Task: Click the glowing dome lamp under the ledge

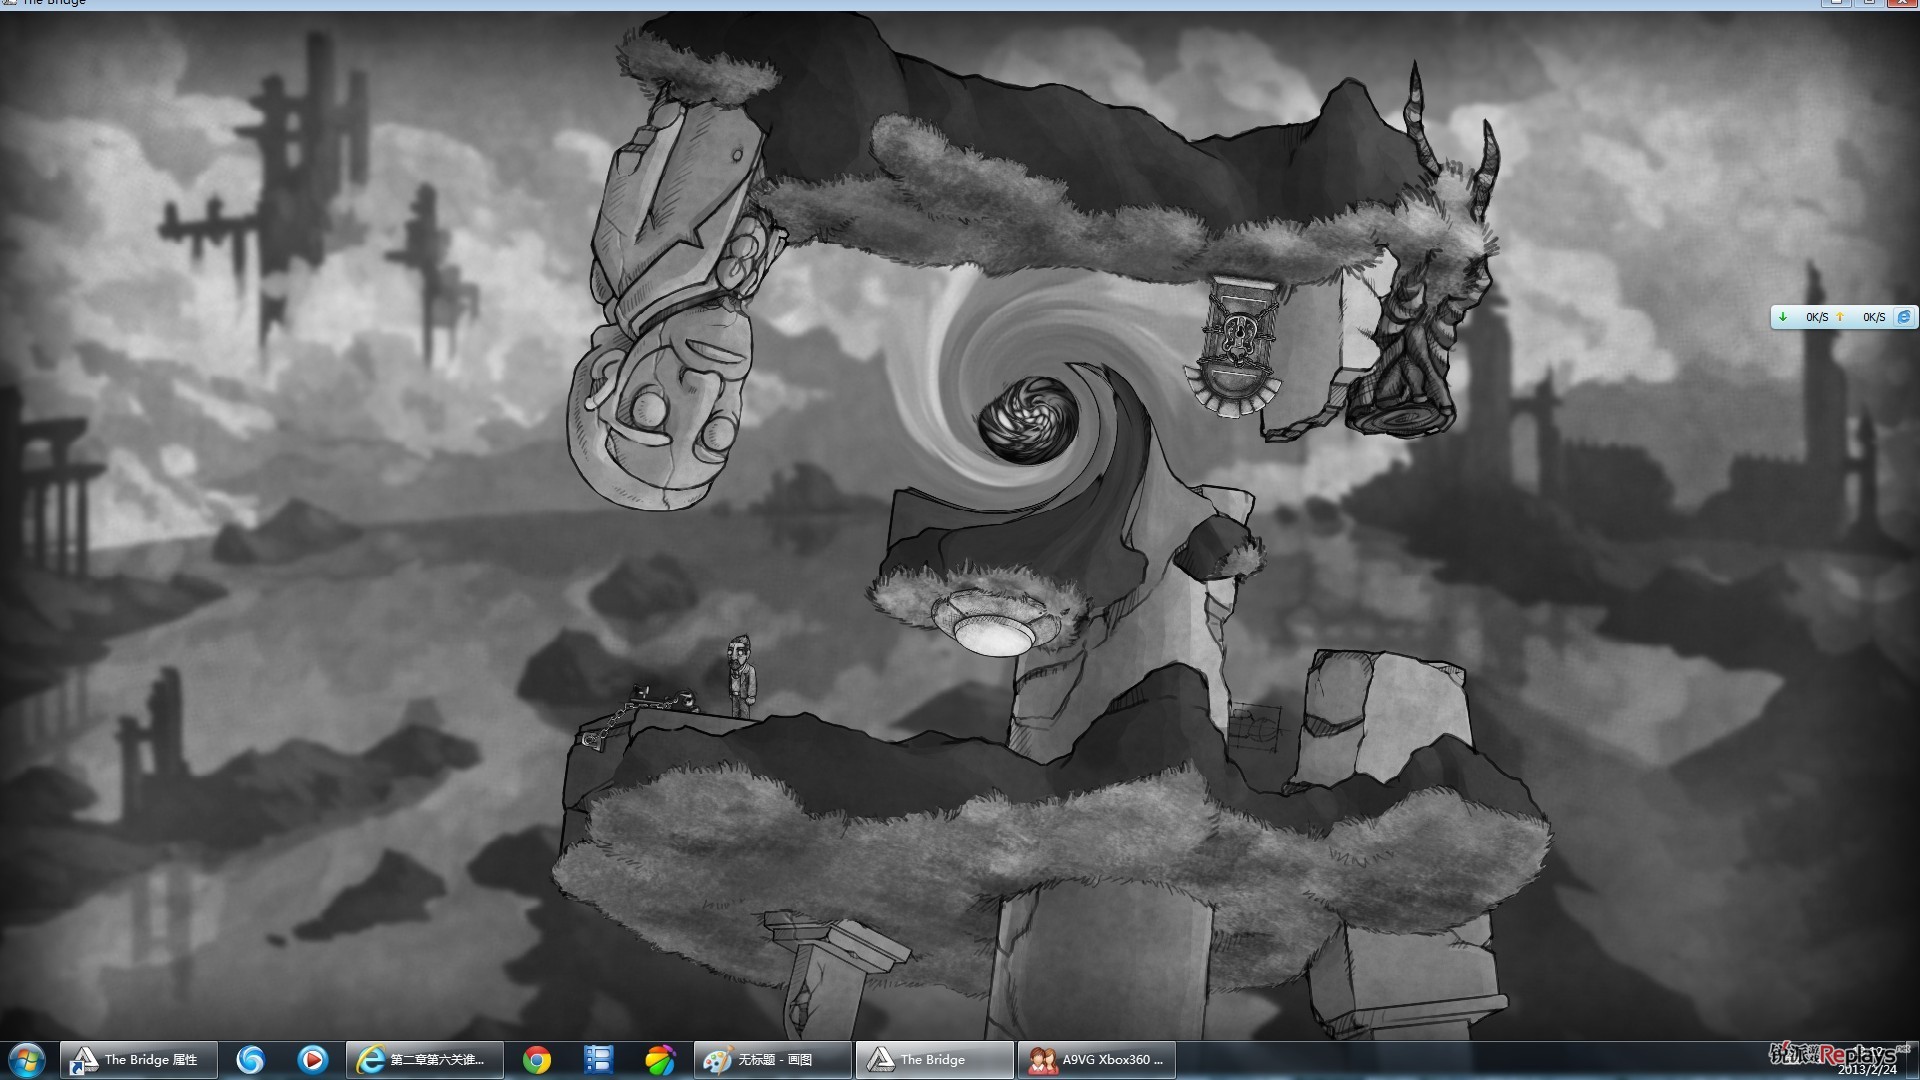Action: pyautogui.click(x=994, y=623)
